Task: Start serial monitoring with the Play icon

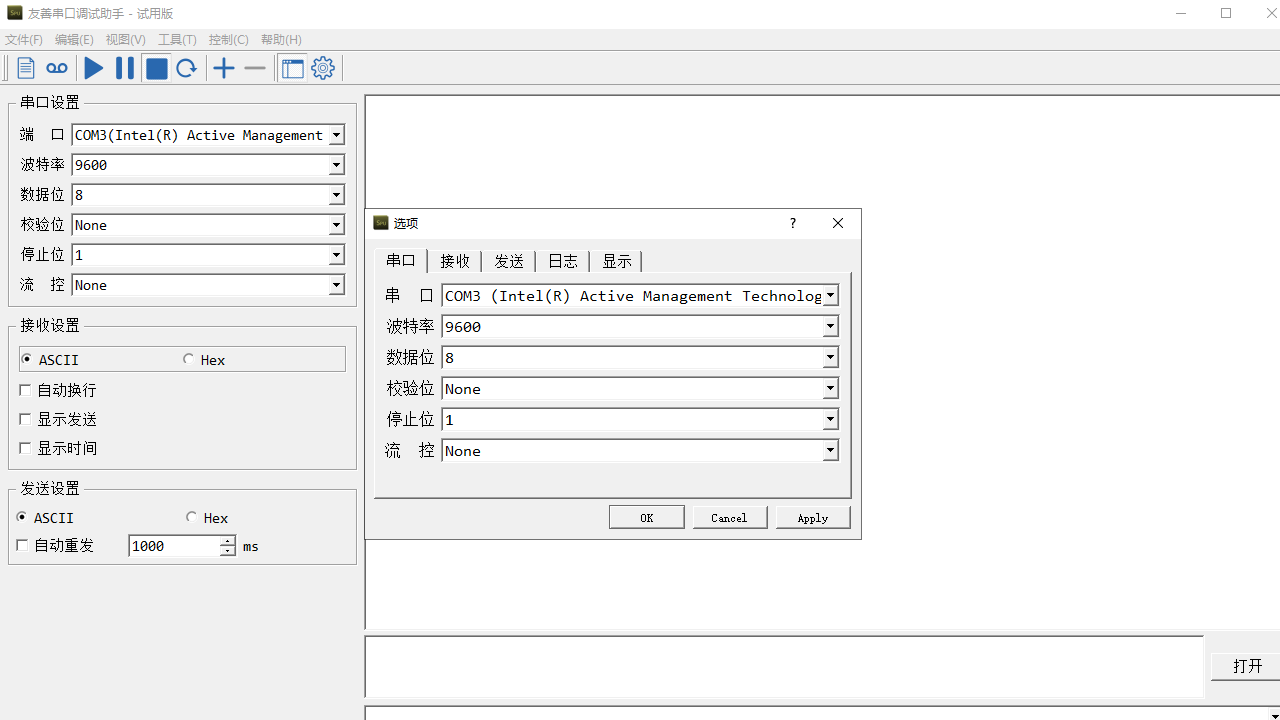Action: pos(93,68)
